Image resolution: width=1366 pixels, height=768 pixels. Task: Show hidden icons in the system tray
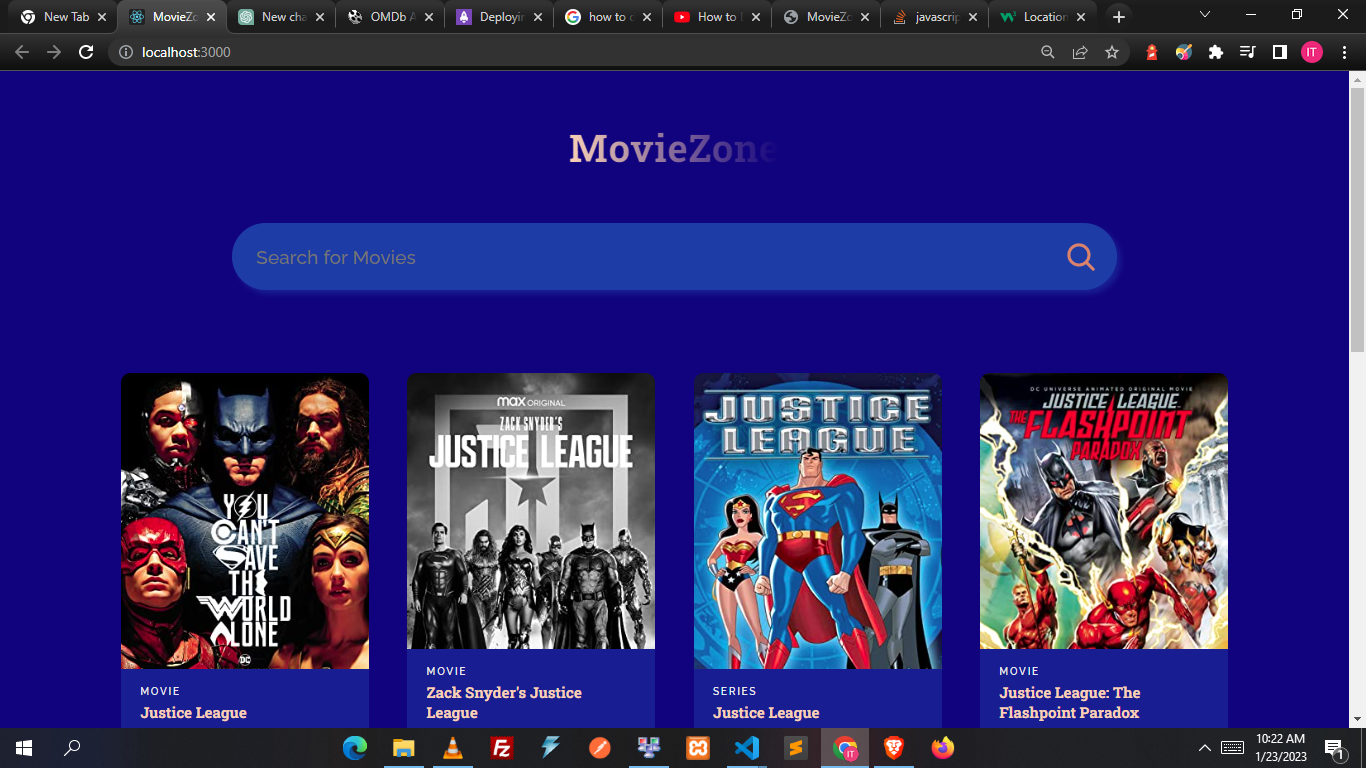1205,747
